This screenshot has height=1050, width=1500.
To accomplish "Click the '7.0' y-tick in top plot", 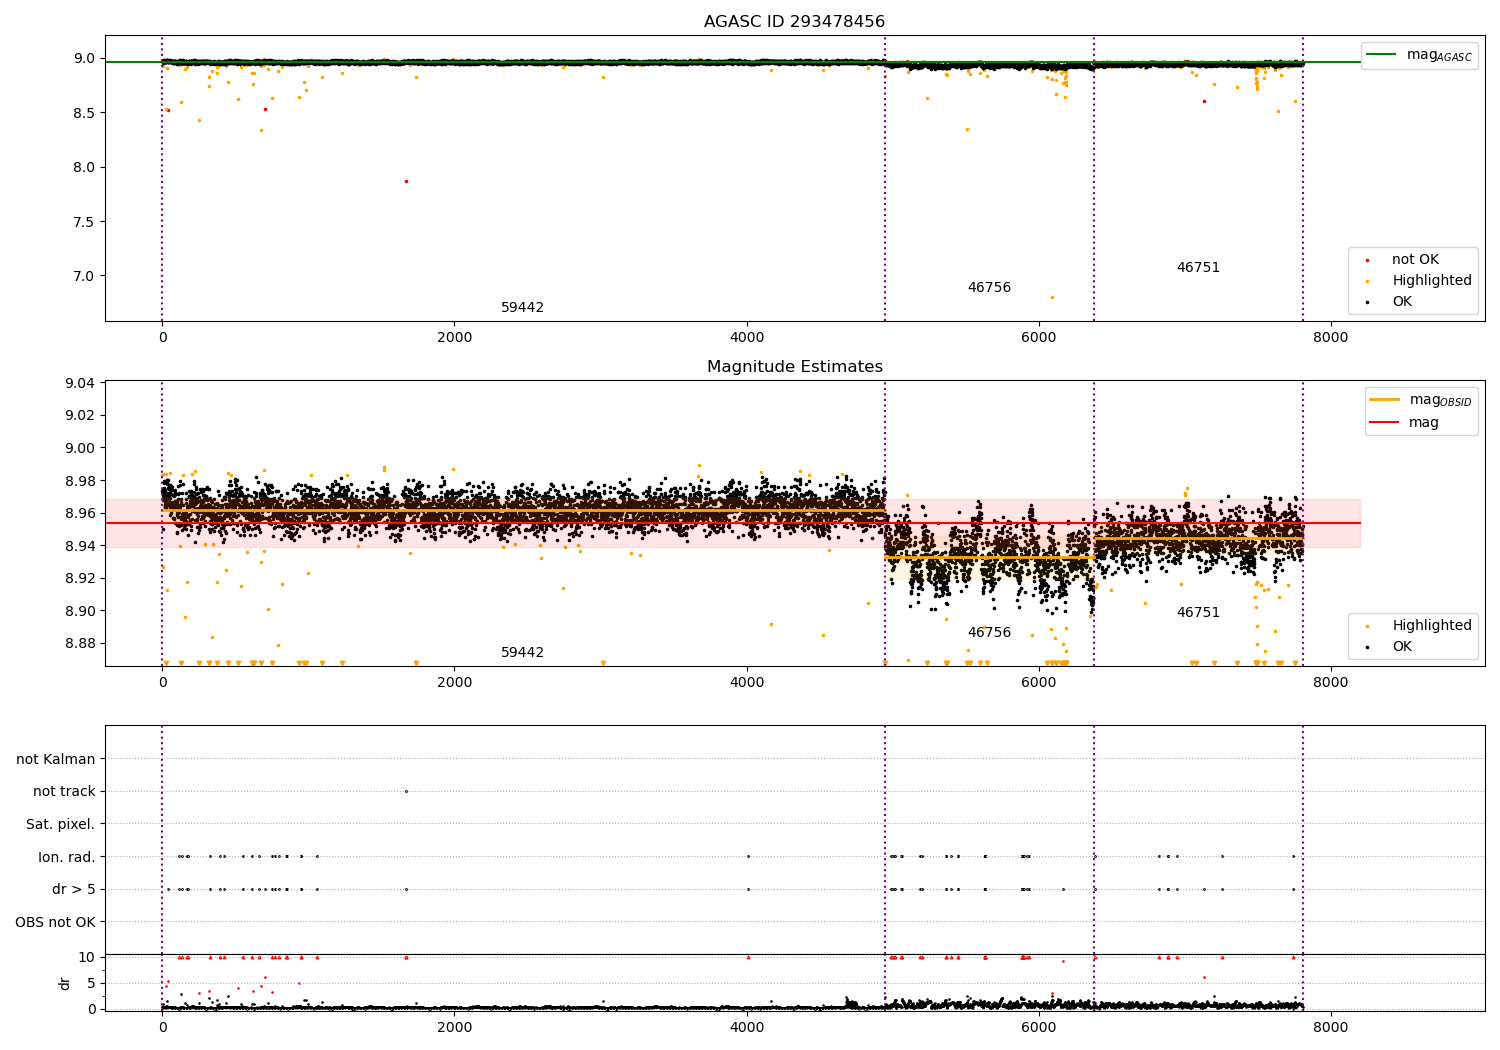I will pos(84,276).
